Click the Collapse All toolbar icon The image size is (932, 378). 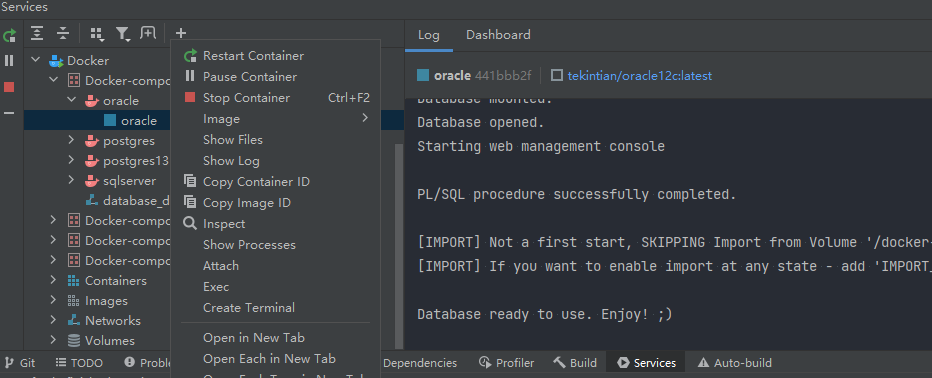tap(63, 33)
